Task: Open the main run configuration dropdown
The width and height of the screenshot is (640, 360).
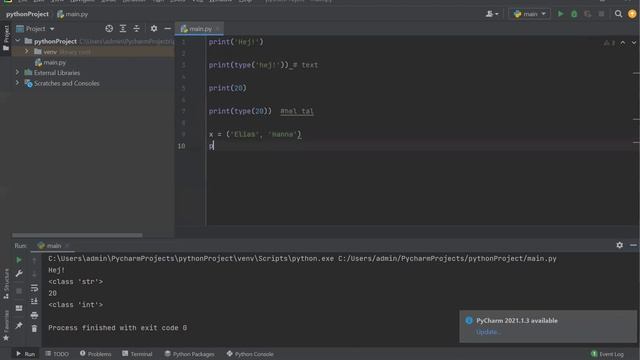Action: 530,14
